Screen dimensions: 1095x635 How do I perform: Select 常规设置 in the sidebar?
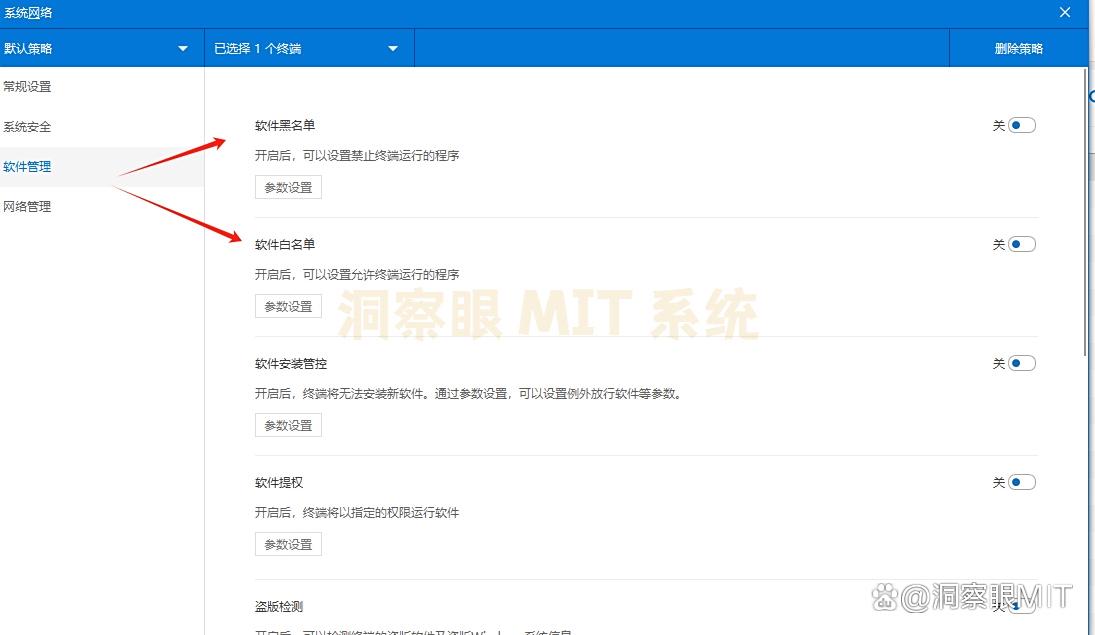click(102, 87)
